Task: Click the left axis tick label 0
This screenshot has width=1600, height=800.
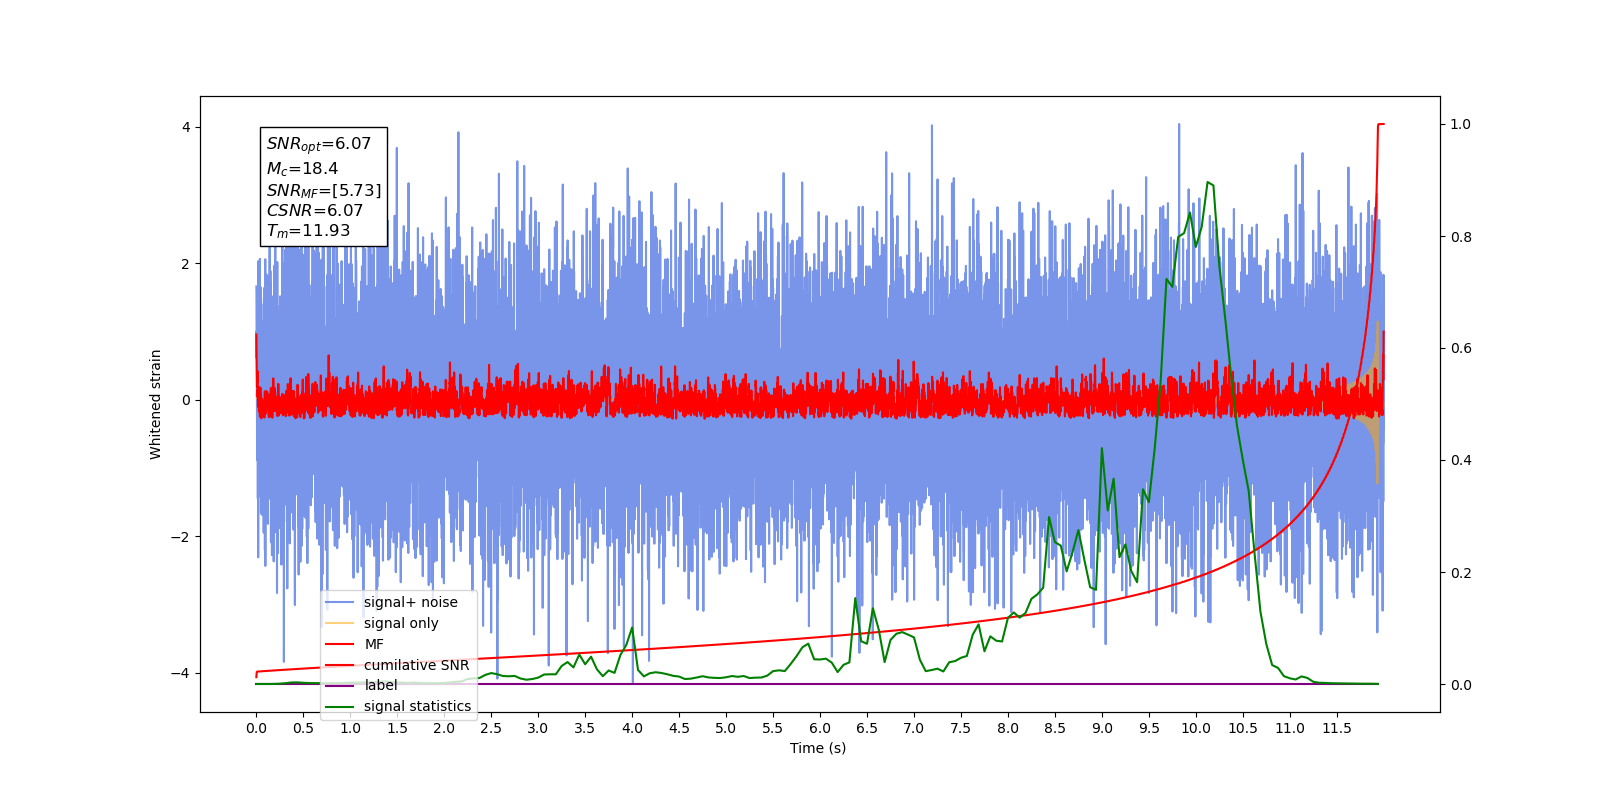Action: click(x=186, y=400)
